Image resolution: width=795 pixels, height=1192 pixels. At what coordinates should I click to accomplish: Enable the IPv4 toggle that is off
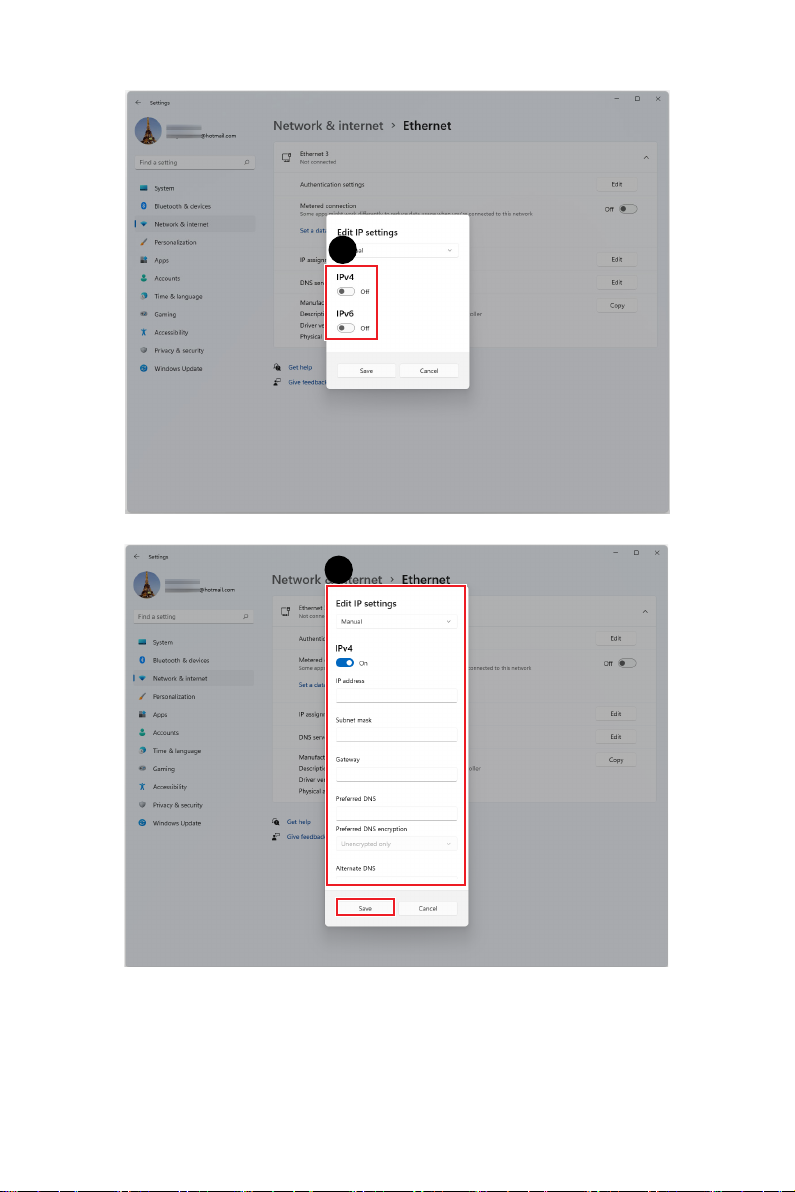click(346, 291)
